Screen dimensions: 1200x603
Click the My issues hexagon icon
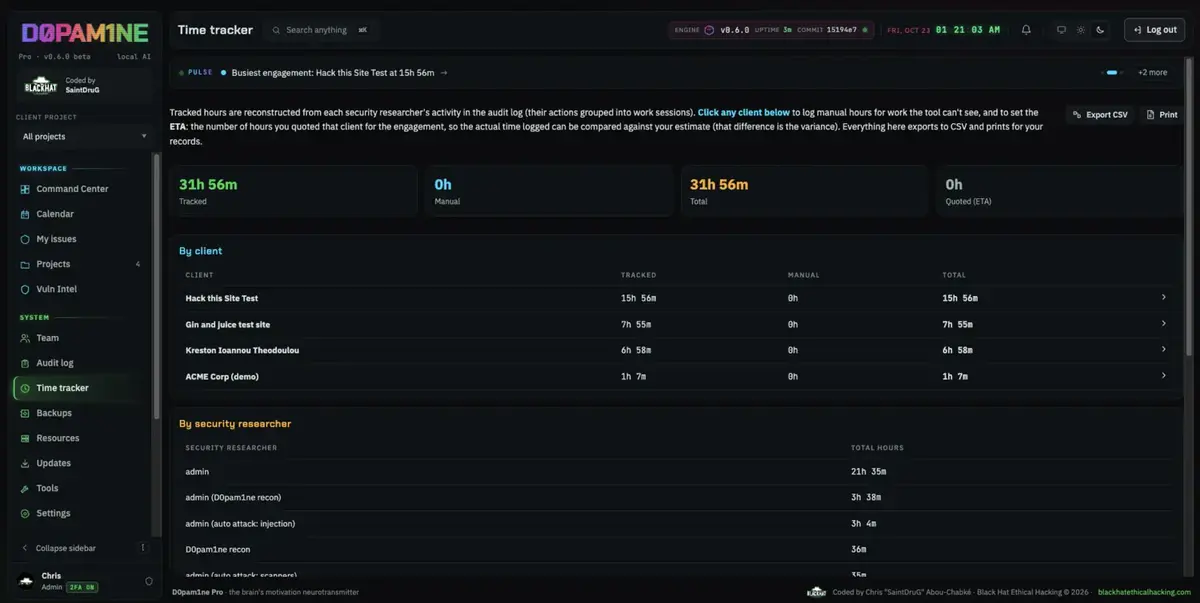(25, 239)
